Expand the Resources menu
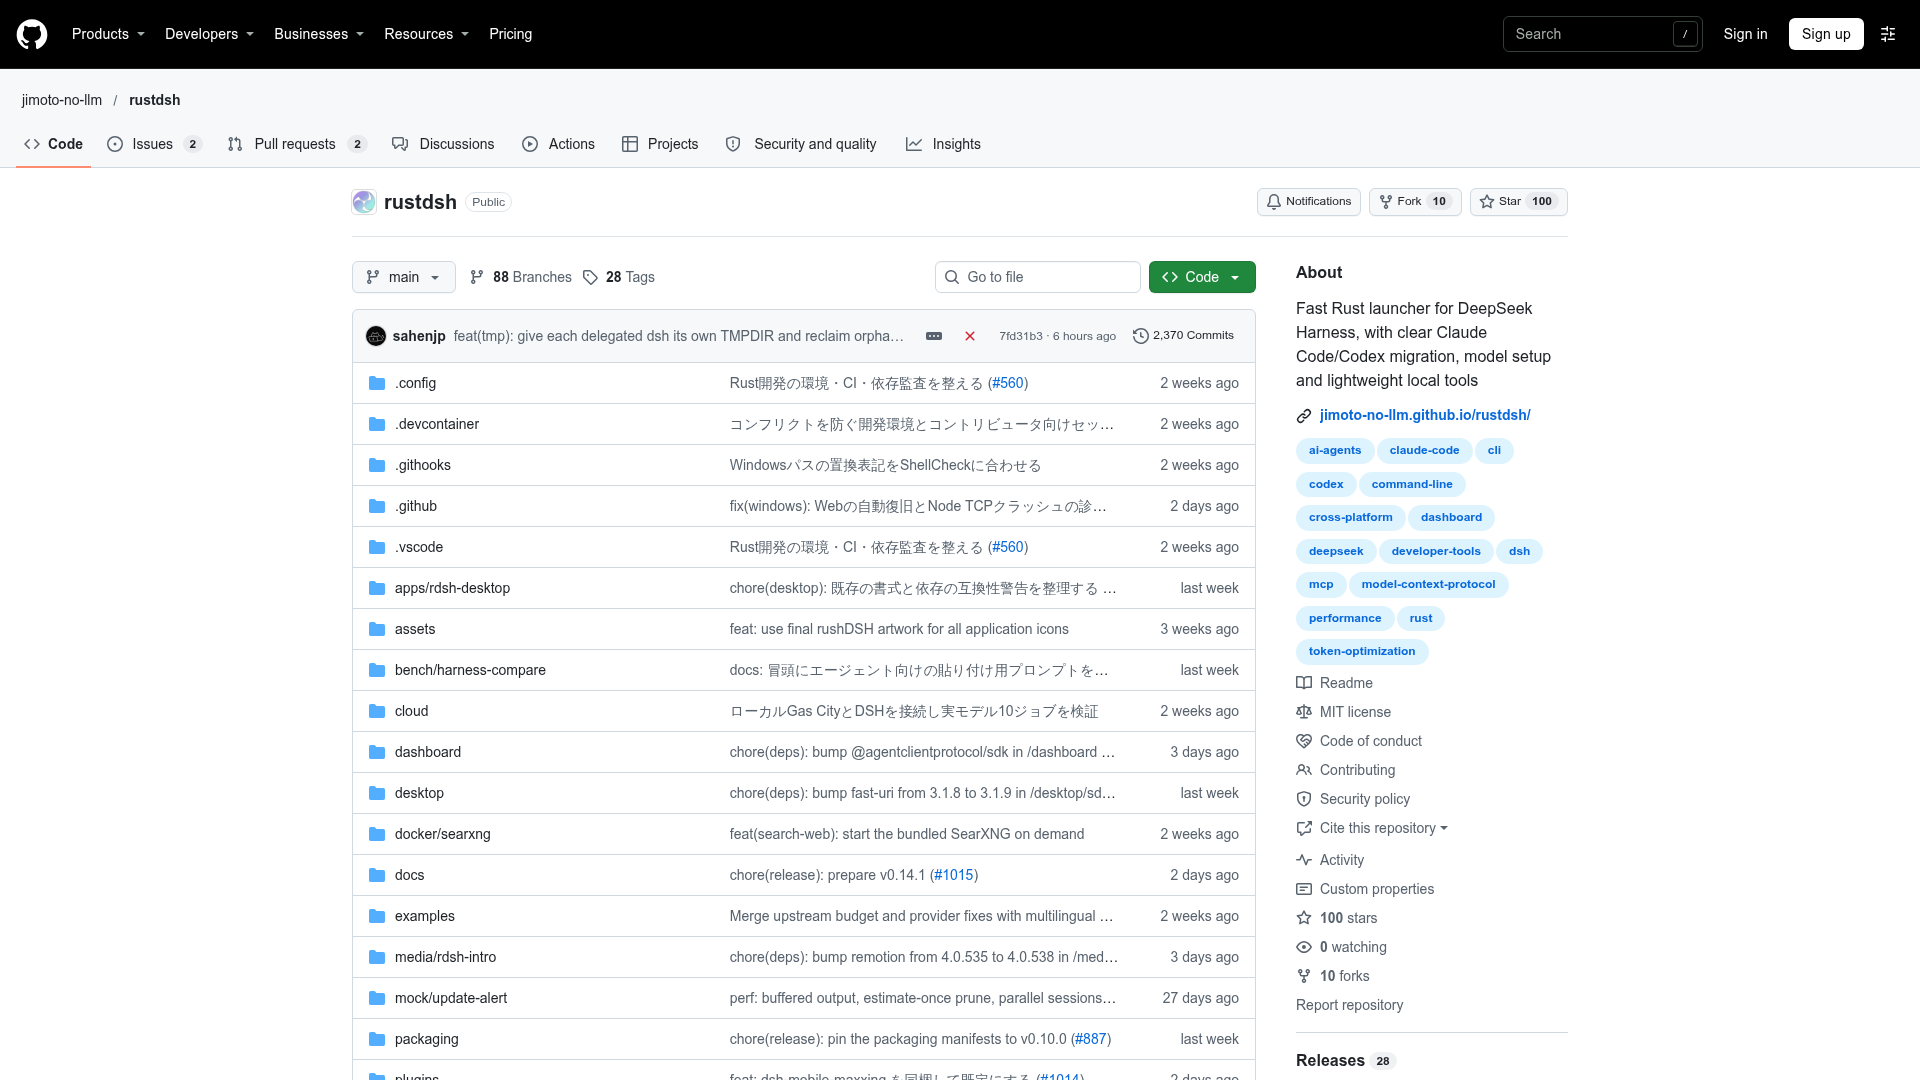This screenshot has height=1080, width=1920. click(x=426, y=34)
